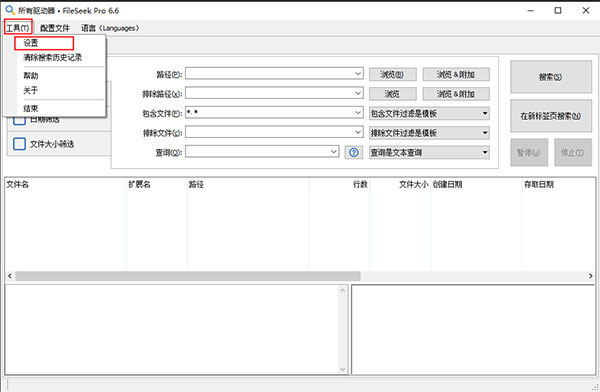Expand the 排除文件过滤是模板 combo box

pyautogui.click(x=429, y=133)
